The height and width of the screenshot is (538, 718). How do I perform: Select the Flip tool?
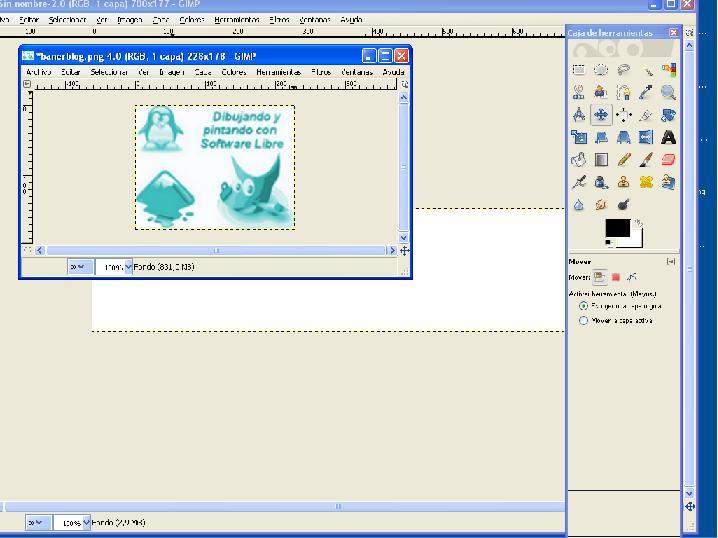coord(646,137)
